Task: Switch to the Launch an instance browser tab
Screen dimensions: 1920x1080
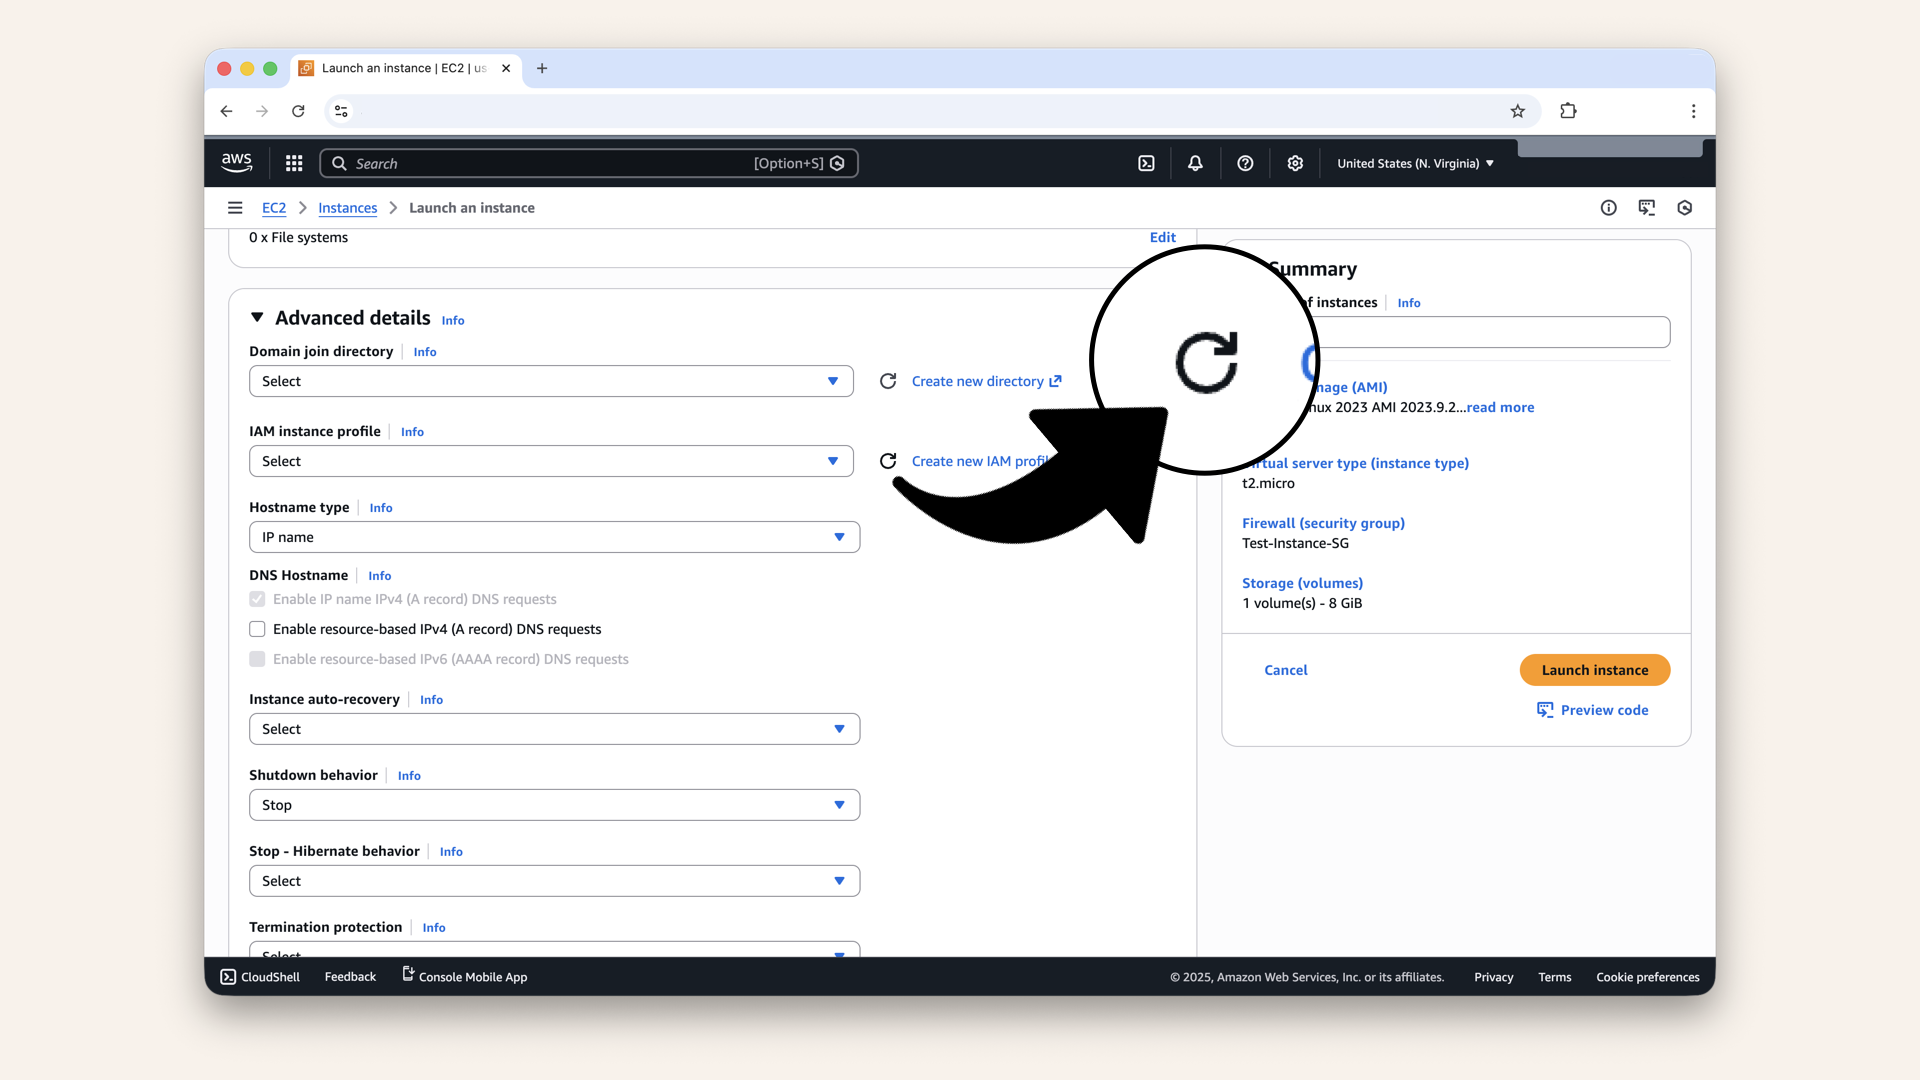Action: [398, 68]
